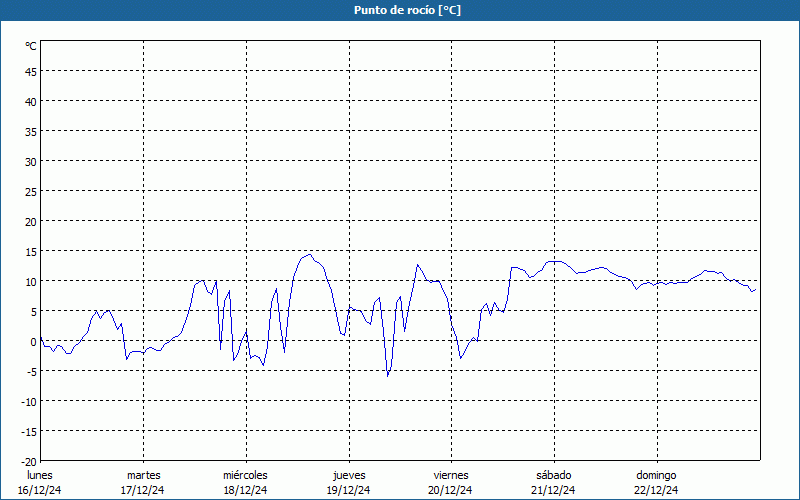Click the 30 y-axis label
This screenshot has height=500, width=800.
coord(31,162)
